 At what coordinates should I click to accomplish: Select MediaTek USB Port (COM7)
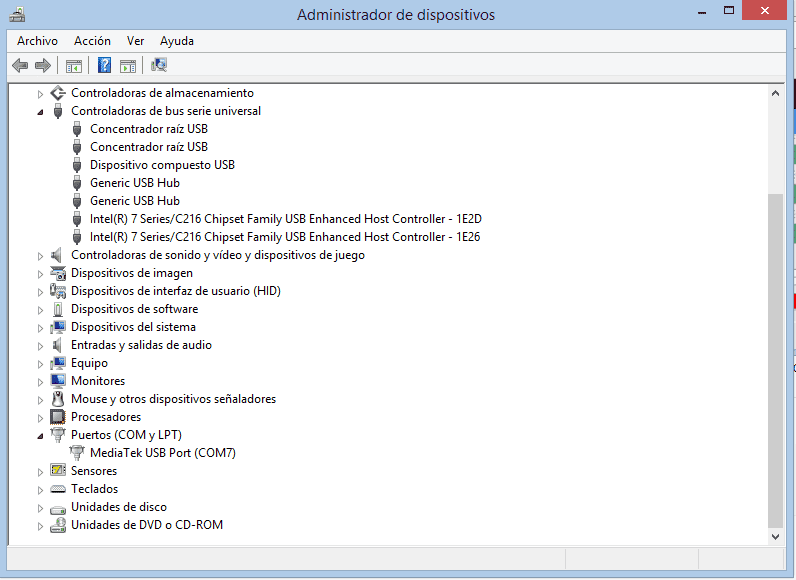[x=163, y=453]
